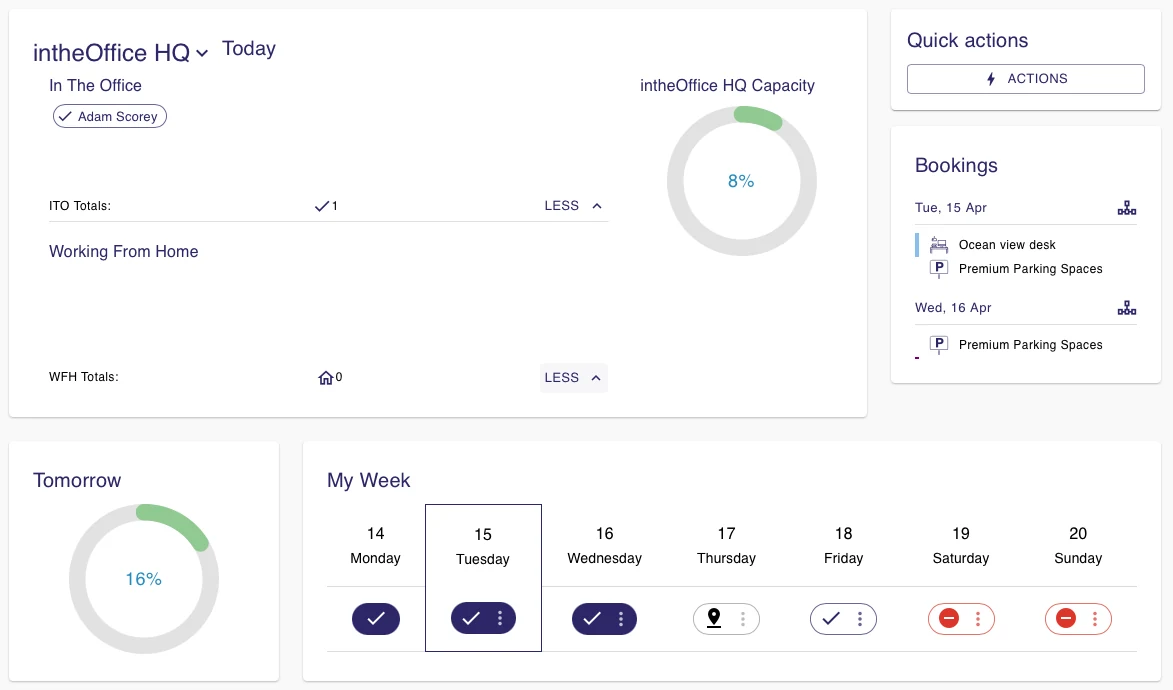The width and height of the screenshot is (1173, 690).
Task: Select the 14 Monday day header
Action: [x=376, y=546]
